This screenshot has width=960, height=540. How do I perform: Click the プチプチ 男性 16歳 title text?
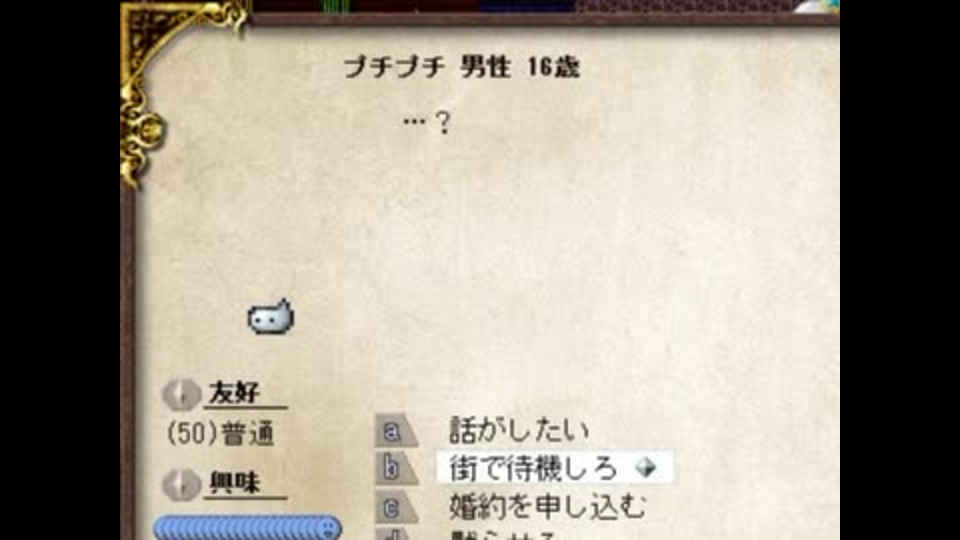[x=462, y=67]
